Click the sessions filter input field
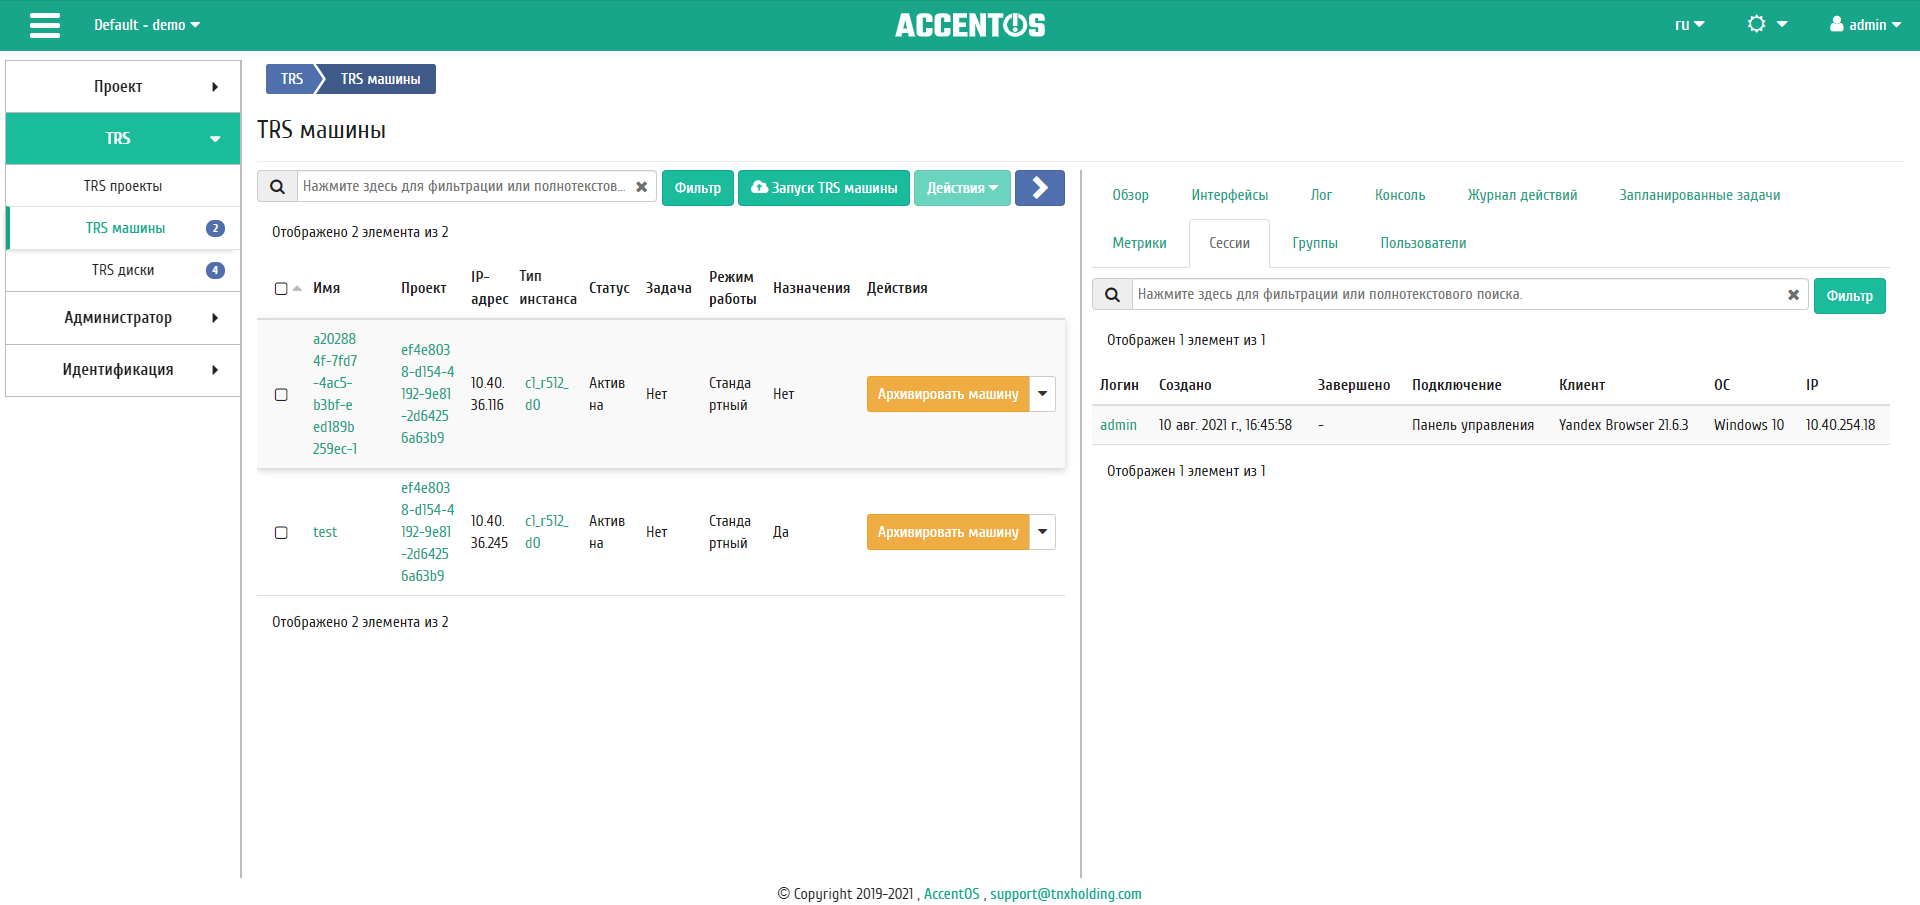 click(x=1455, y=295)
